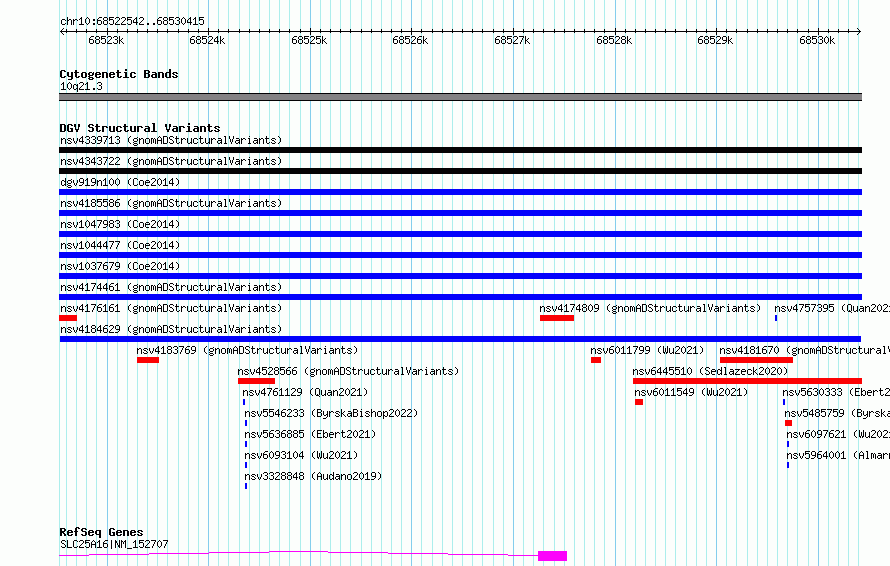Click the 68525k ruler tick label
This screenshot has width=890, height=566.
pyautogui.click(x=309, y=40)
